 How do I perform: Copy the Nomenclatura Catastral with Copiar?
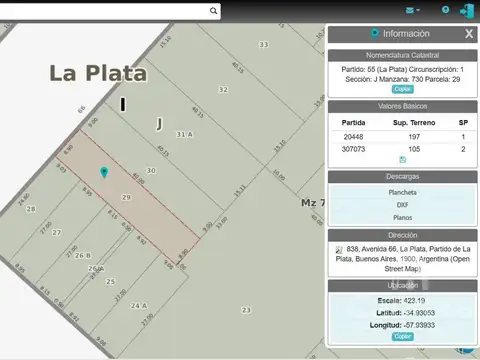[x=403, y=89]
